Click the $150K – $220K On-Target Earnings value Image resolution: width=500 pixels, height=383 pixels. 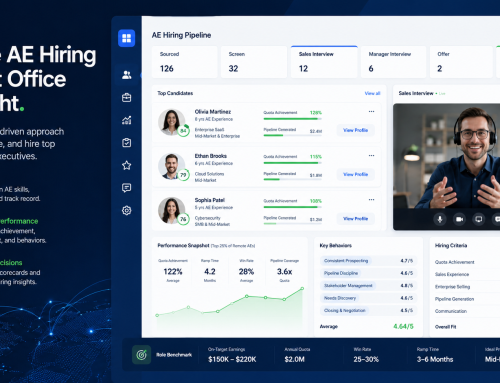point(232,359)
